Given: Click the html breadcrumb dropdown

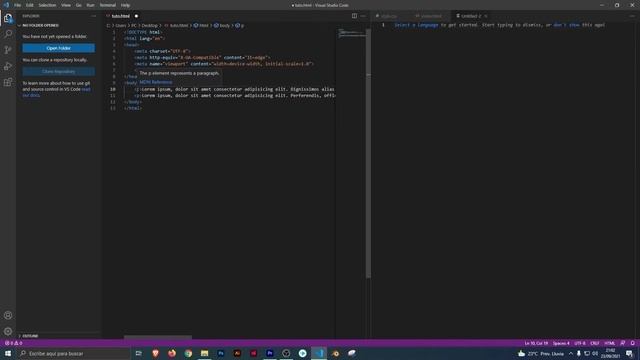Looking at the screenshot, I should (201, 25).
